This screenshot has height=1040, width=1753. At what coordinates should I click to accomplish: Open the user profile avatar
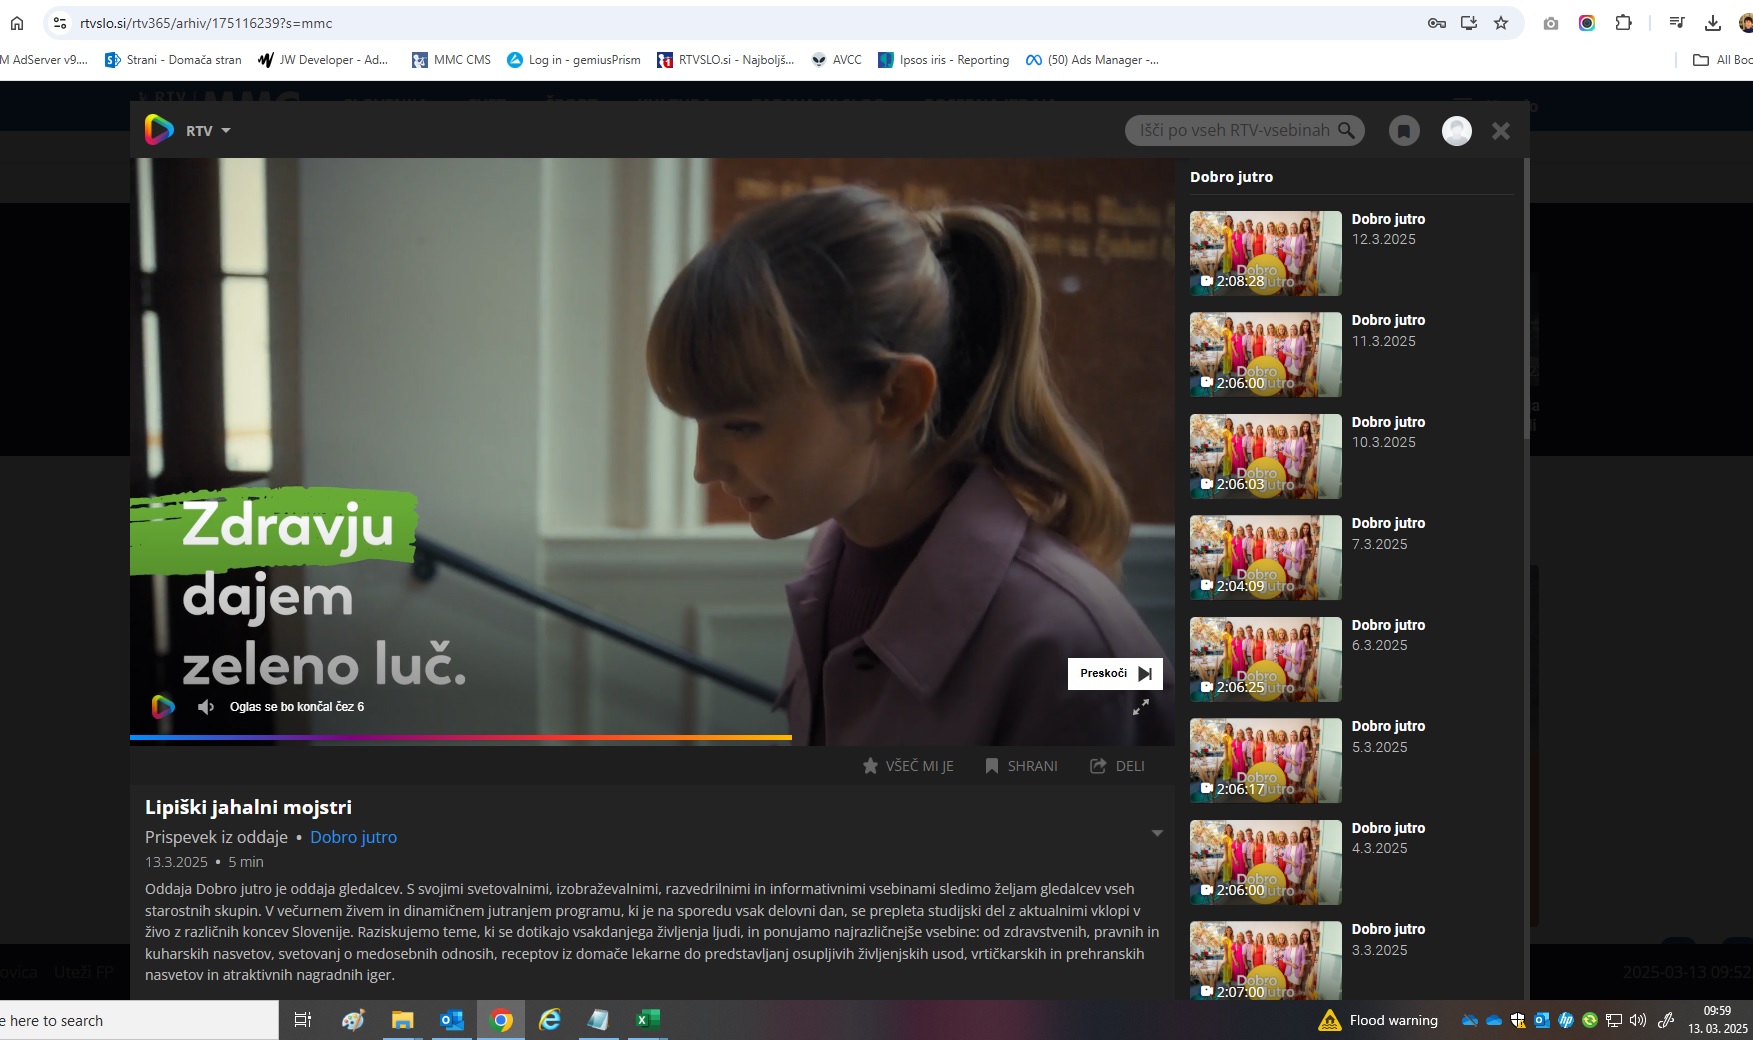click(1456, 131)
